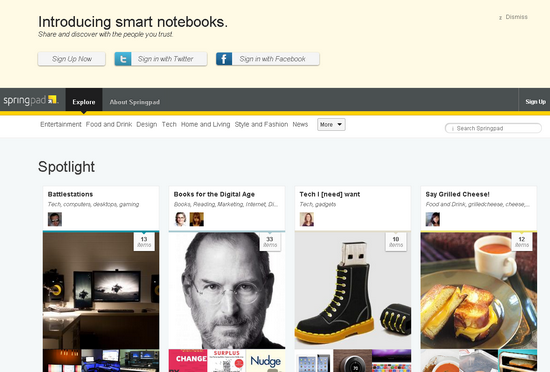Open About Springpad tab

point(135,102)
